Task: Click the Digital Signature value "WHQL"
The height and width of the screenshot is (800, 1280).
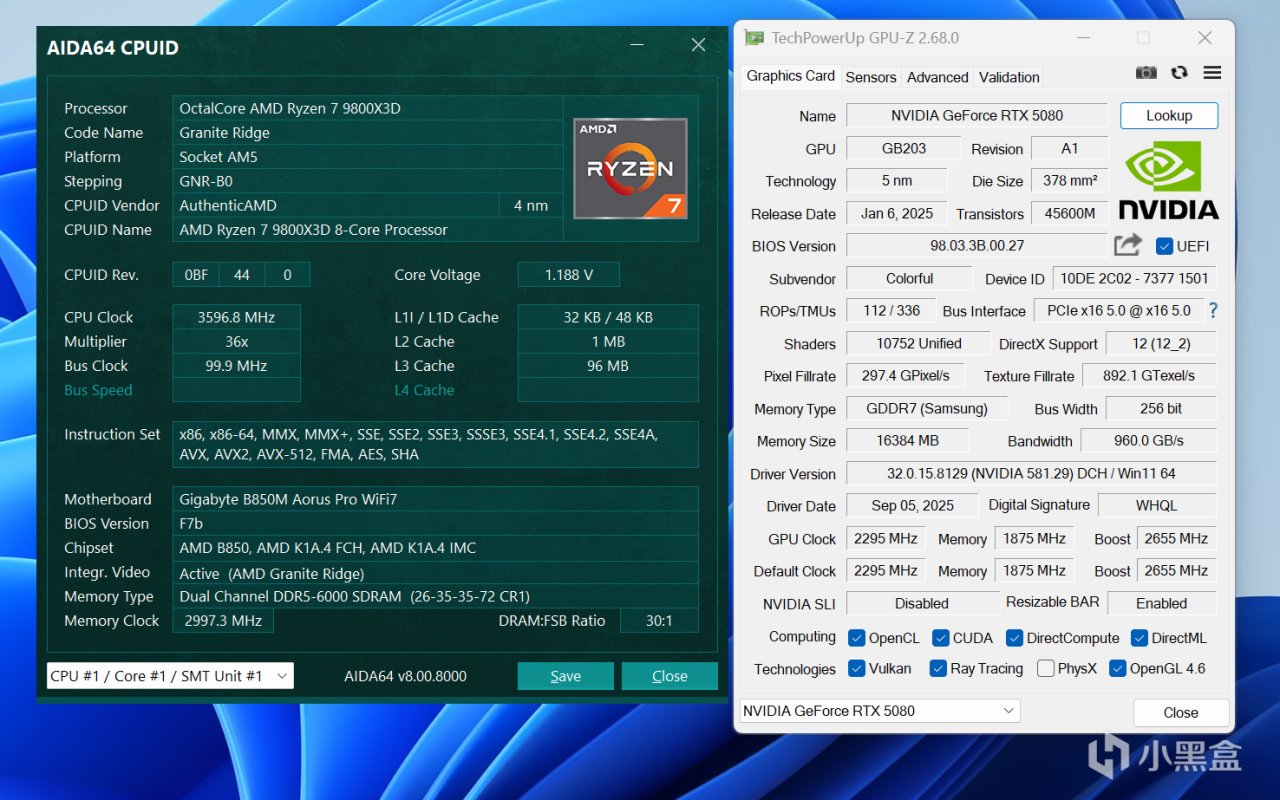Action: tap(1157, 505)
